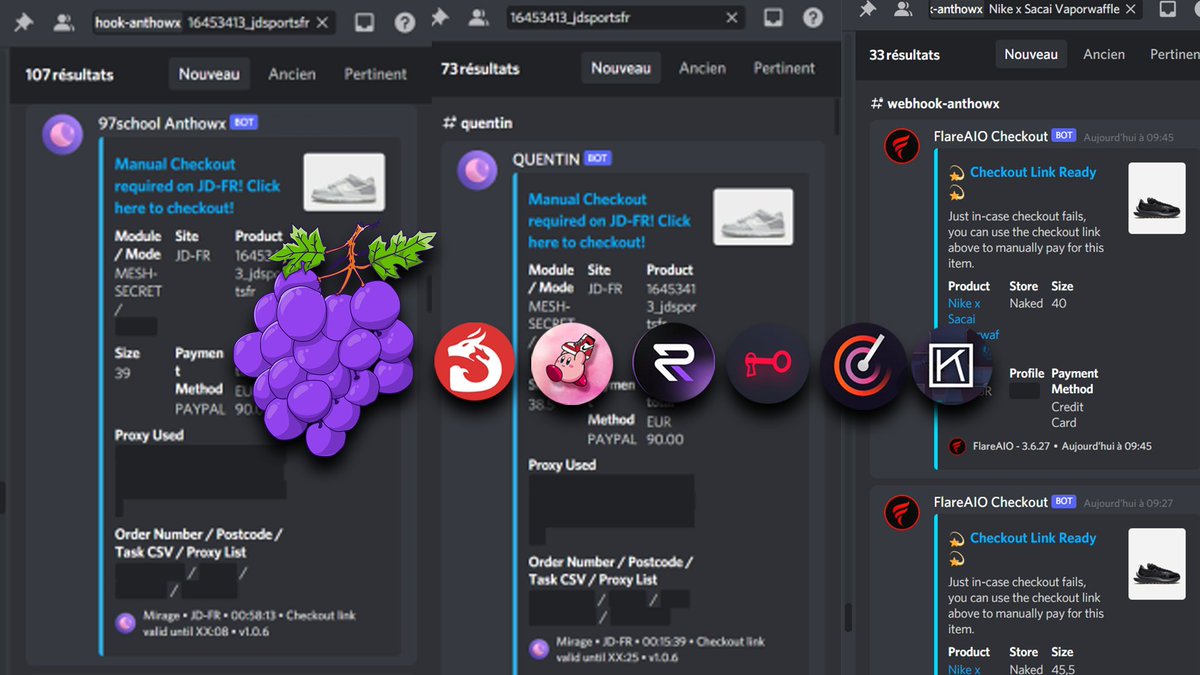Viewport: 1200px width, 675px height.
Task: Click the pin icon in the 107 résultats panel
Action: (x=23, y=21)
